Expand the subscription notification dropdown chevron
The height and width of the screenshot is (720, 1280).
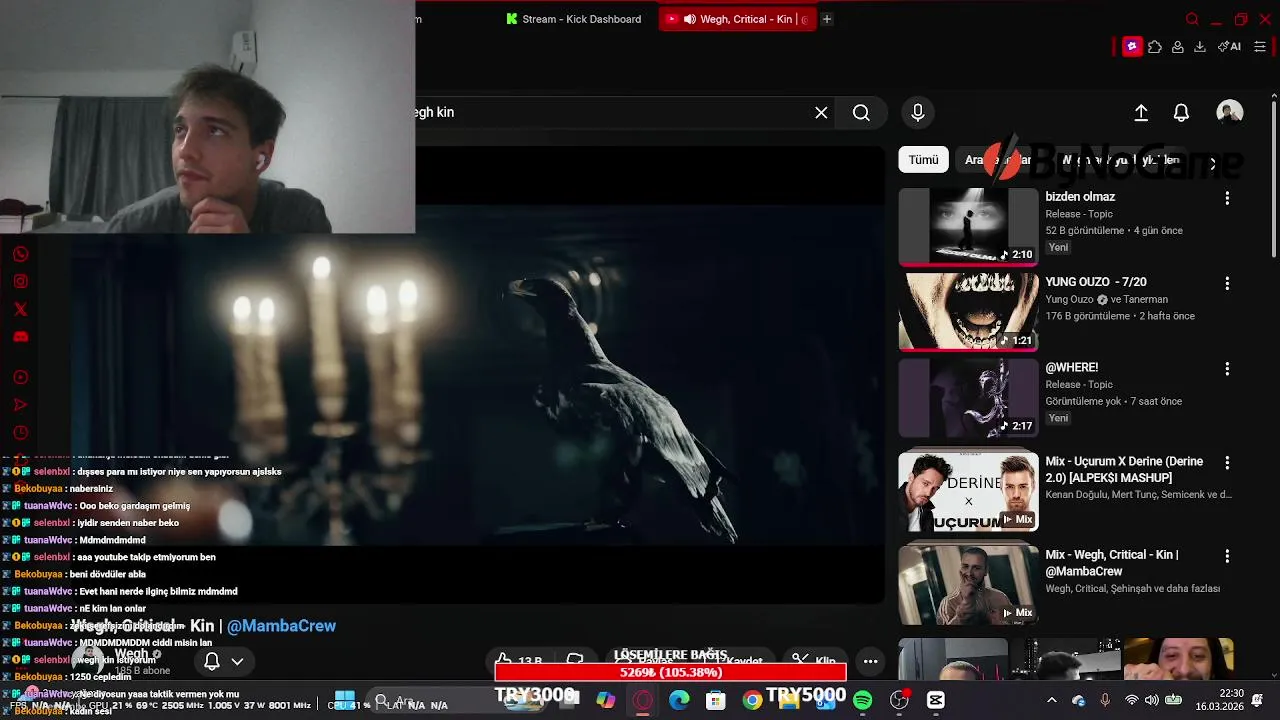[237, 661]
